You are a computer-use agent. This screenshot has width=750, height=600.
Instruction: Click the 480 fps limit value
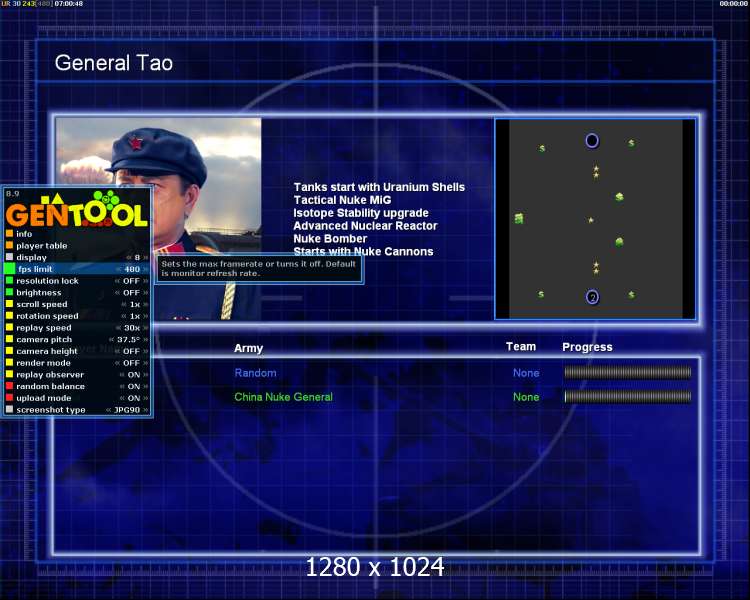[x=132, y=269]
